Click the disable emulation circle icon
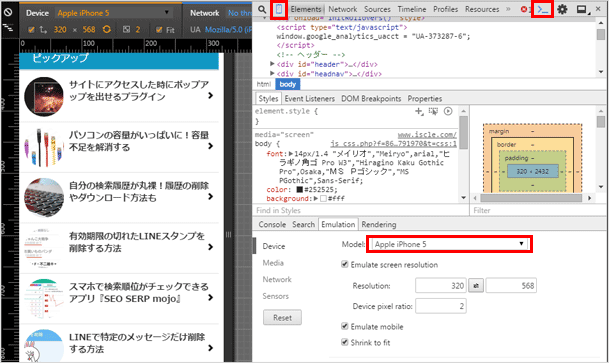This screenshot has height=363, width=609. coord(8,12)
